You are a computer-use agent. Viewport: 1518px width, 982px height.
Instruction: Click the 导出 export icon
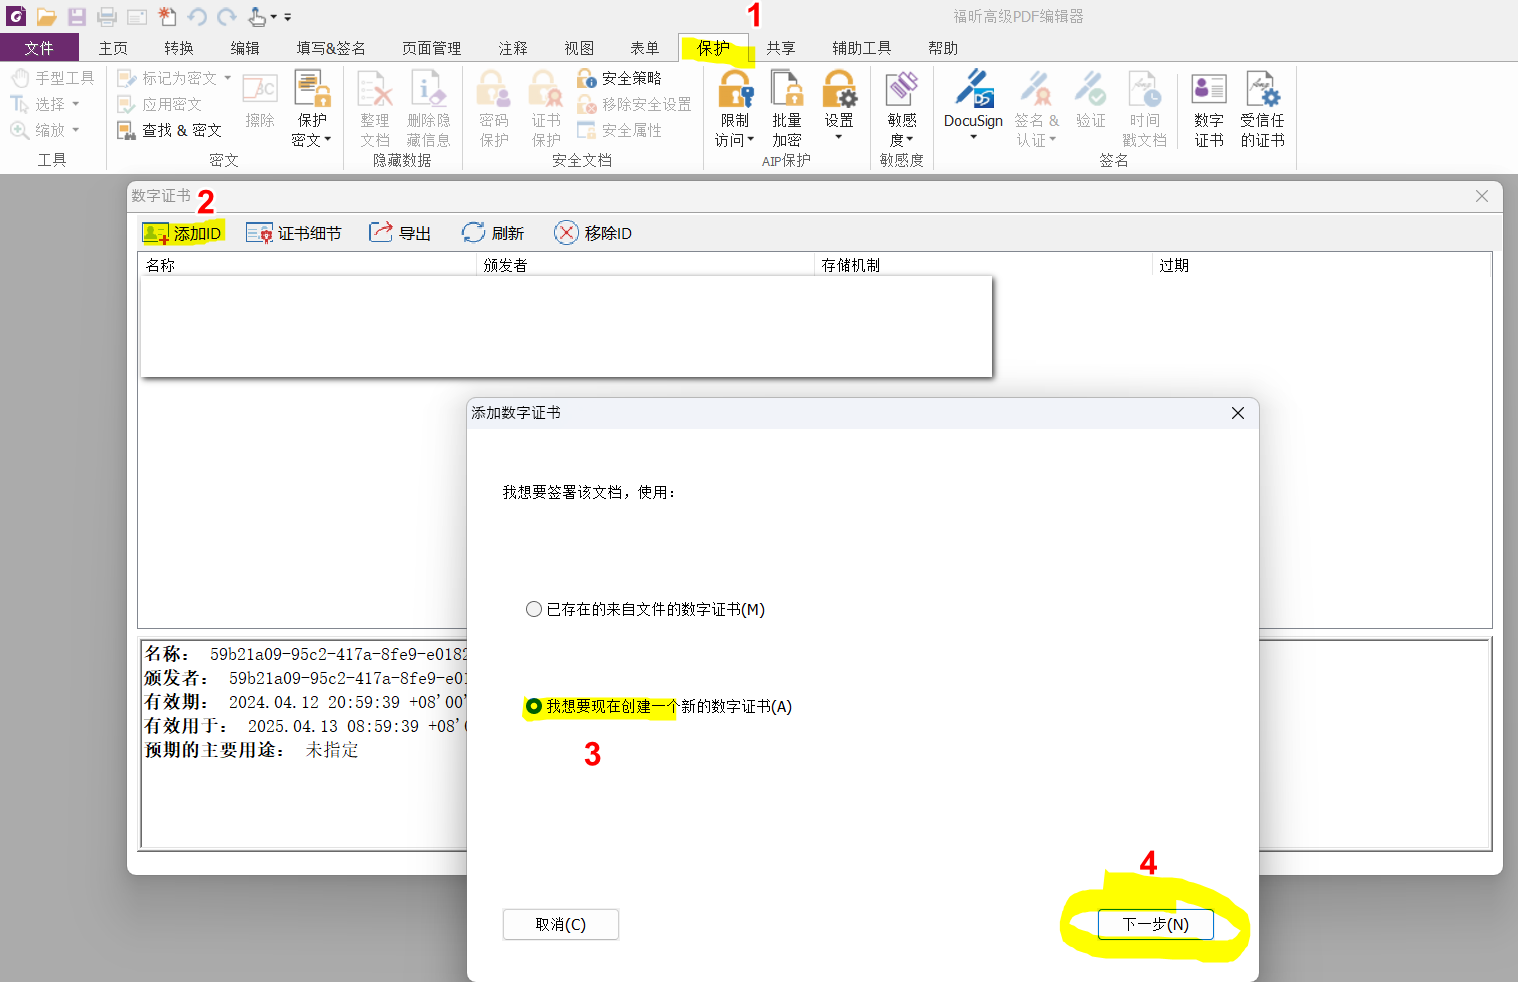click(381, 232)
